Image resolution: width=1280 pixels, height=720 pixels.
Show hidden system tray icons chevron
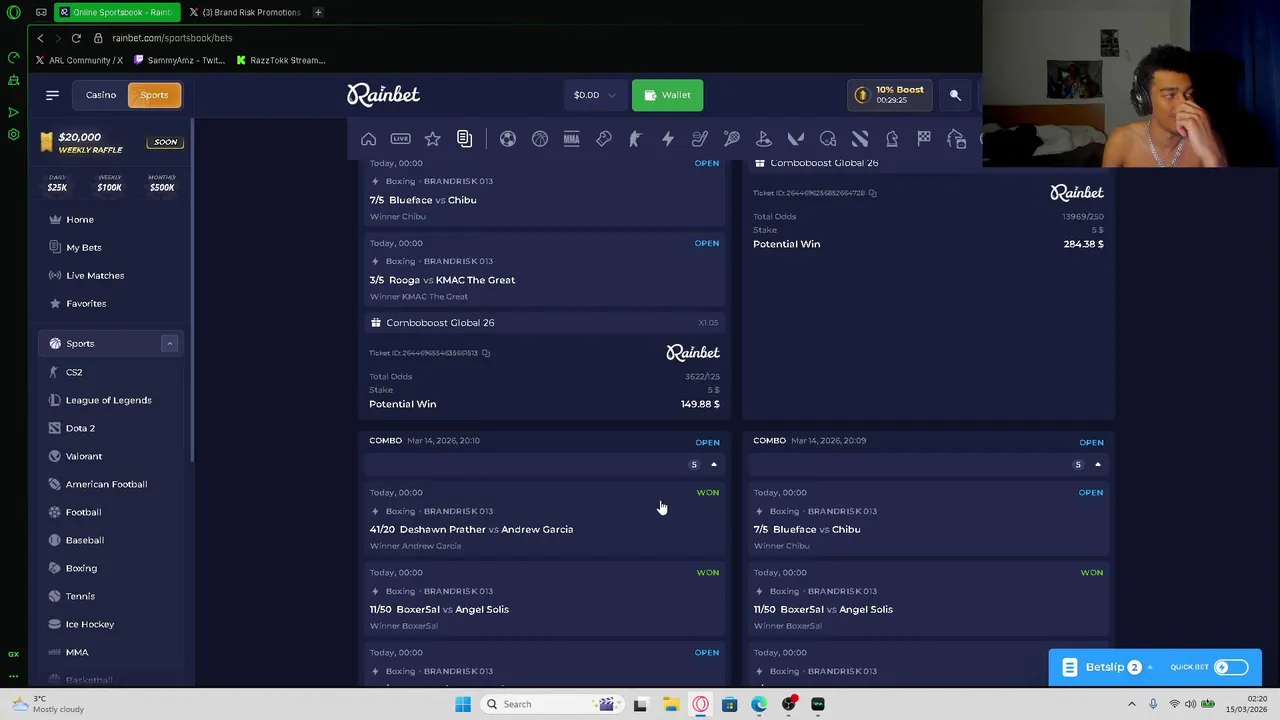click(x=1132, y=704)
